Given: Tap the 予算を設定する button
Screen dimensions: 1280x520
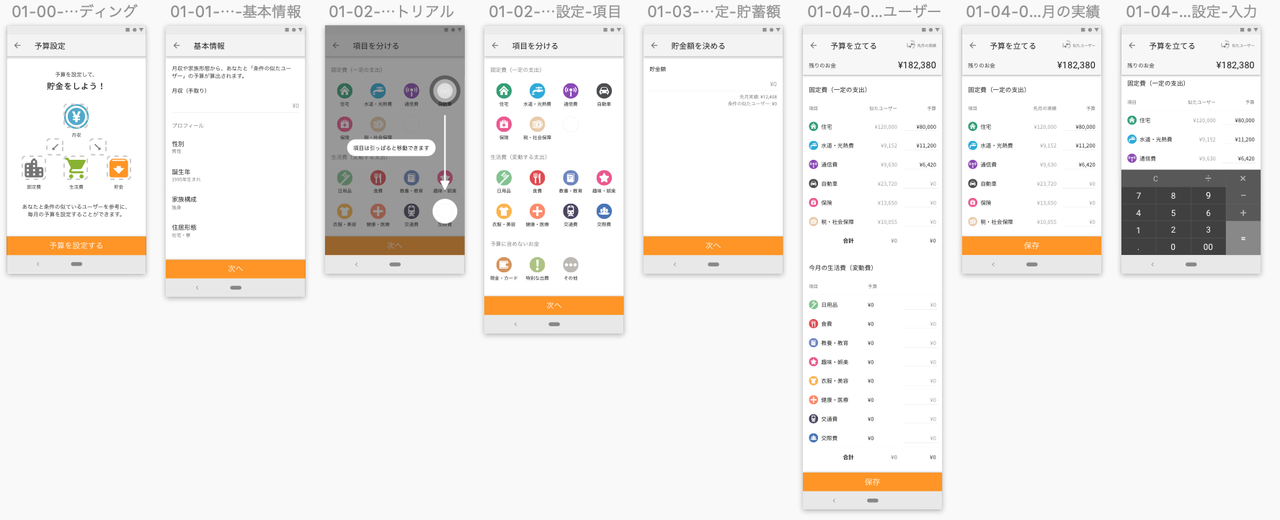Looking at the screenshot, I should point(76,245).
